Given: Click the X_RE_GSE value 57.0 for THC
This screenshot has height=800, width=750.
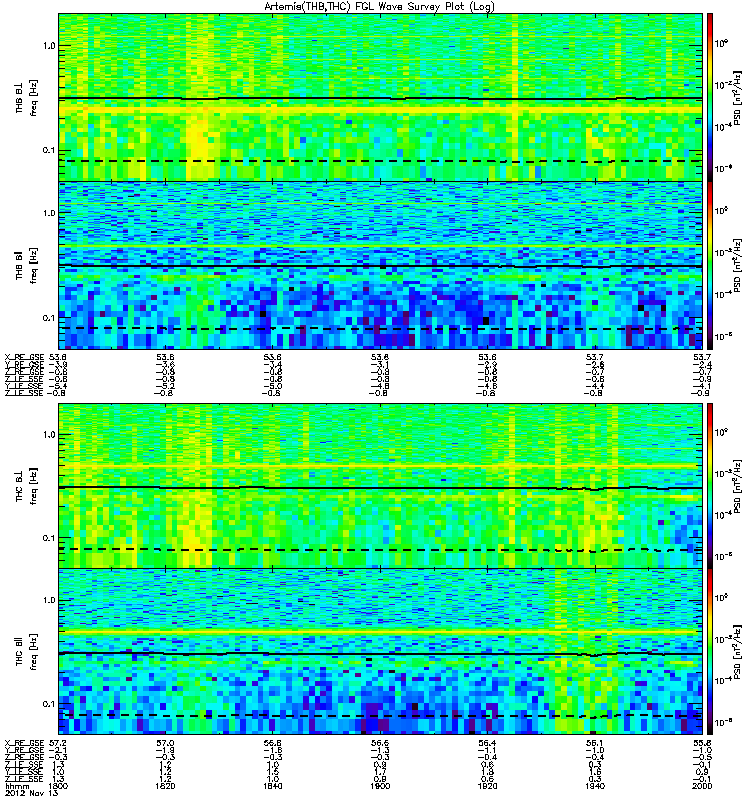Looking at the screenshot, I should tap(165, 743).
